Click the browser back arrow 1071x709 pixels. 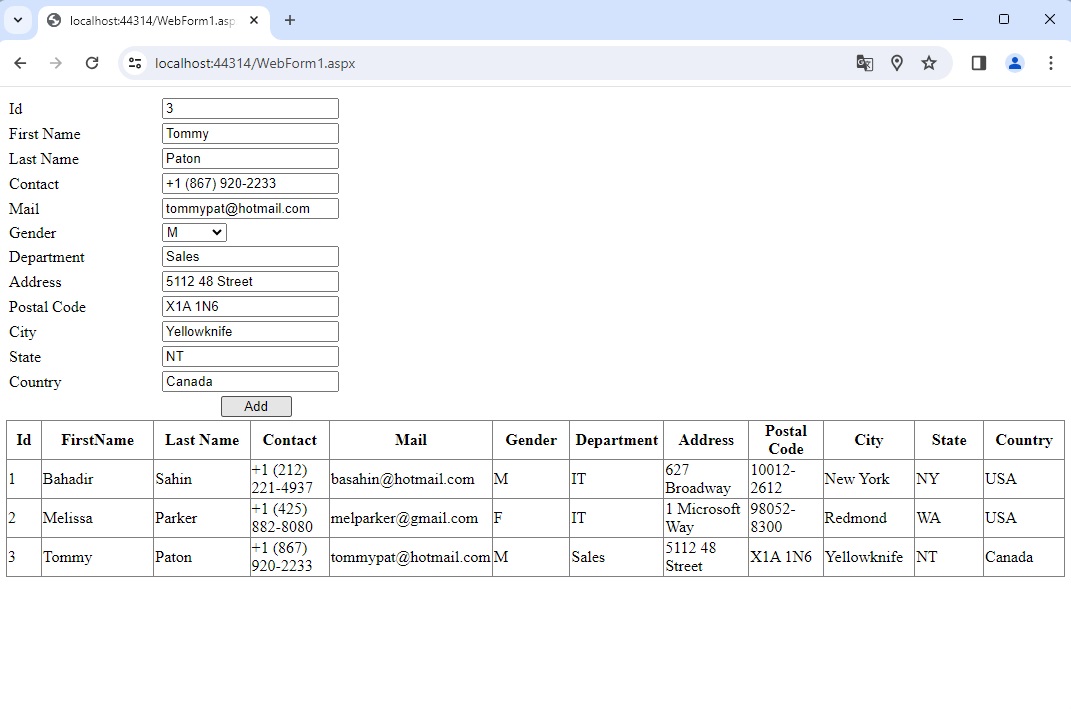(20, 63)
